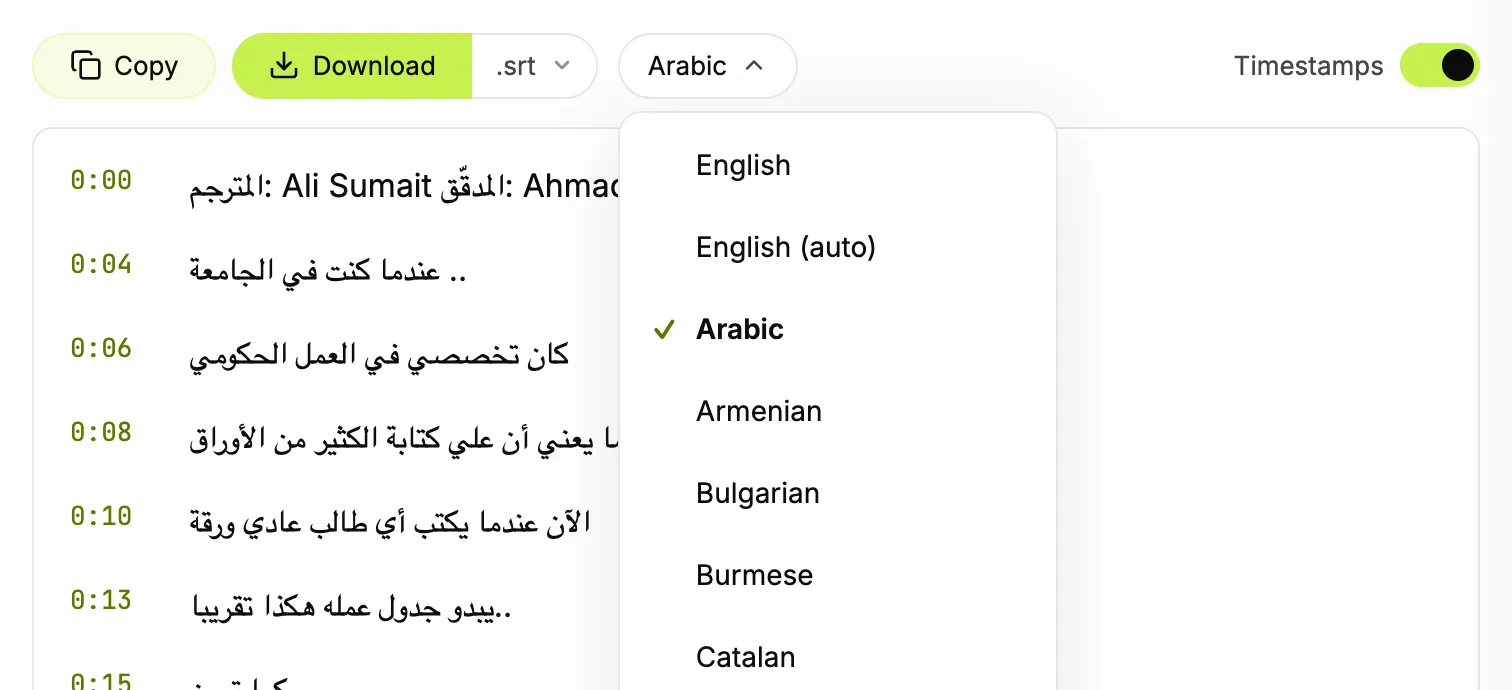Viewport: 1512px width, 690px height.
Task: Select the checked Arabic option
Action: click(838, 329)
